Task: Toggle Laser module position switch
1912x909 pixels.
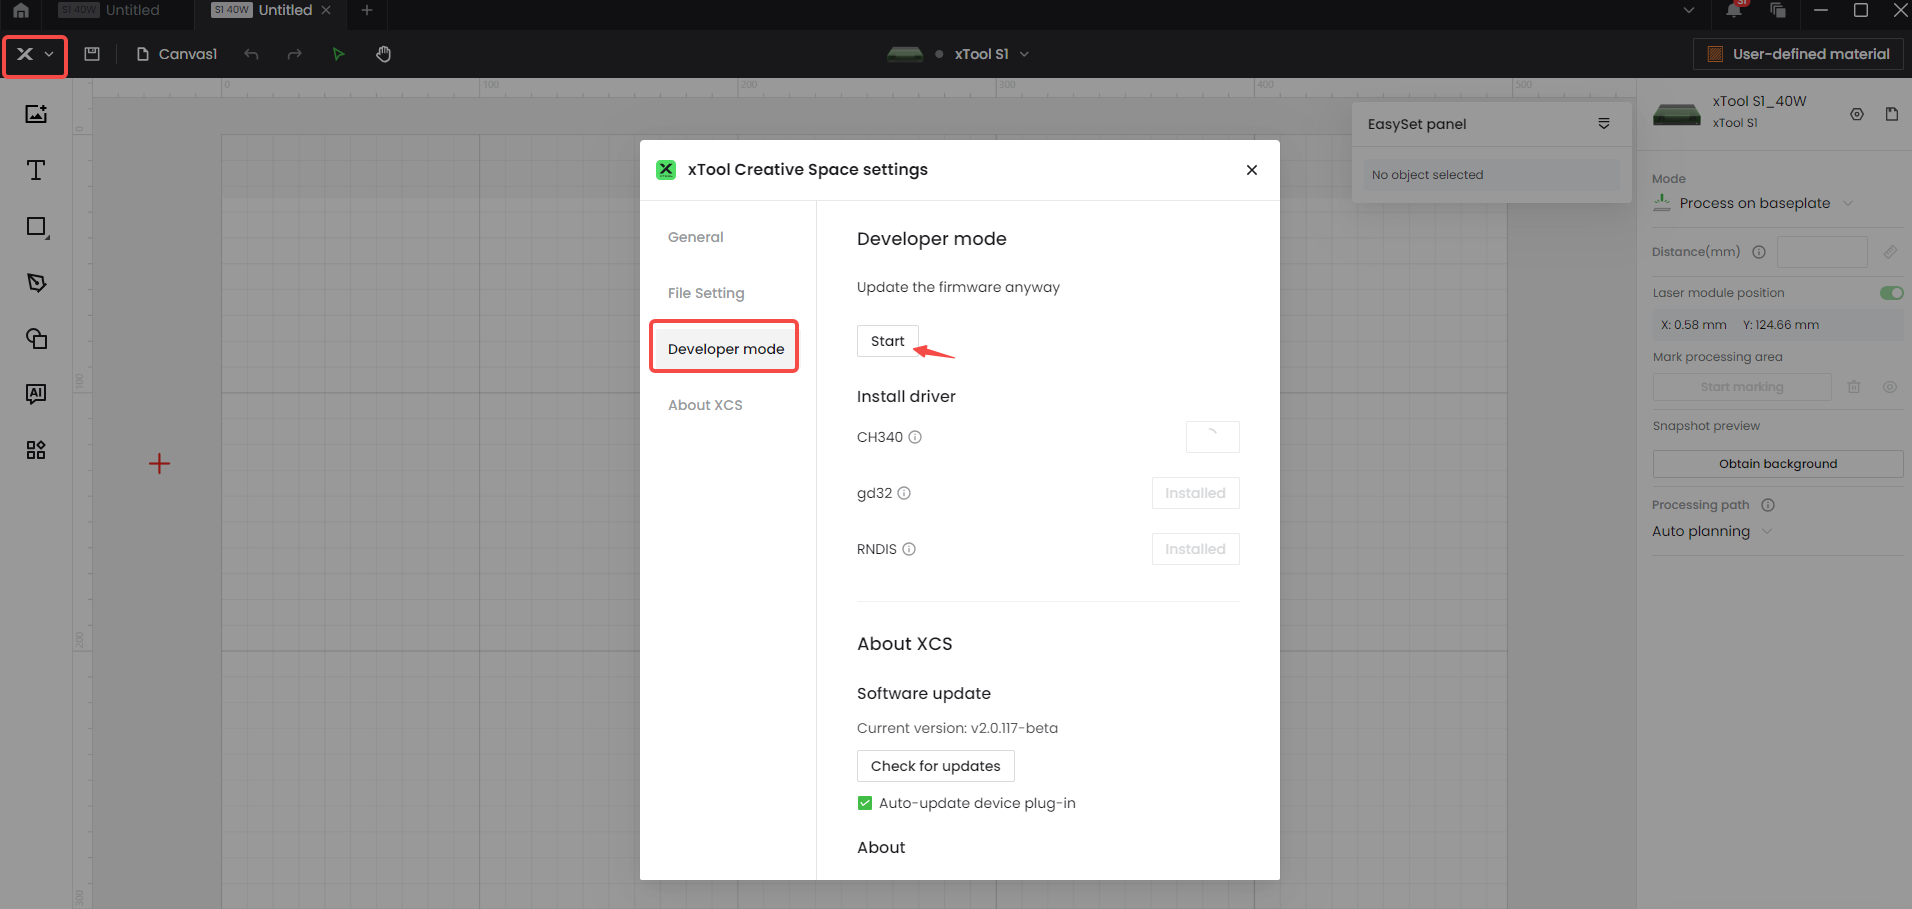Action: coord(1892,293)
